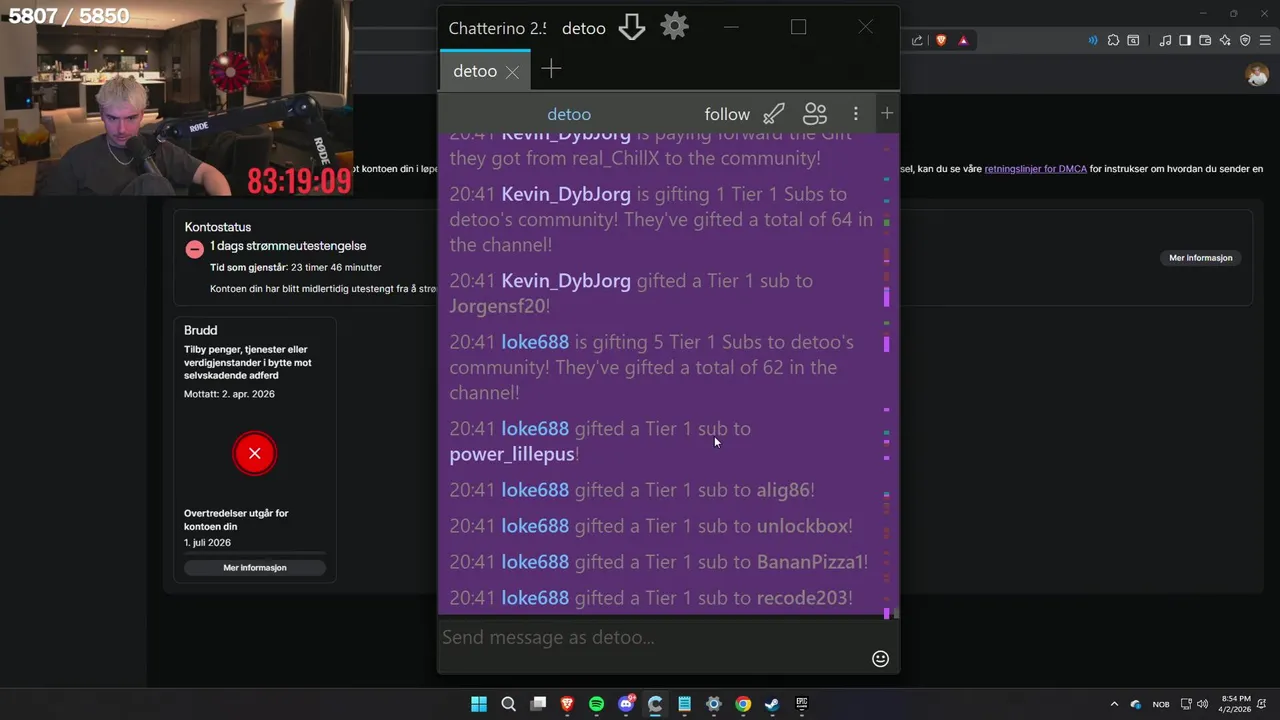The image size is (1280, 720).
Task: Click the volume speaker tray icon
Action: 1202,704
